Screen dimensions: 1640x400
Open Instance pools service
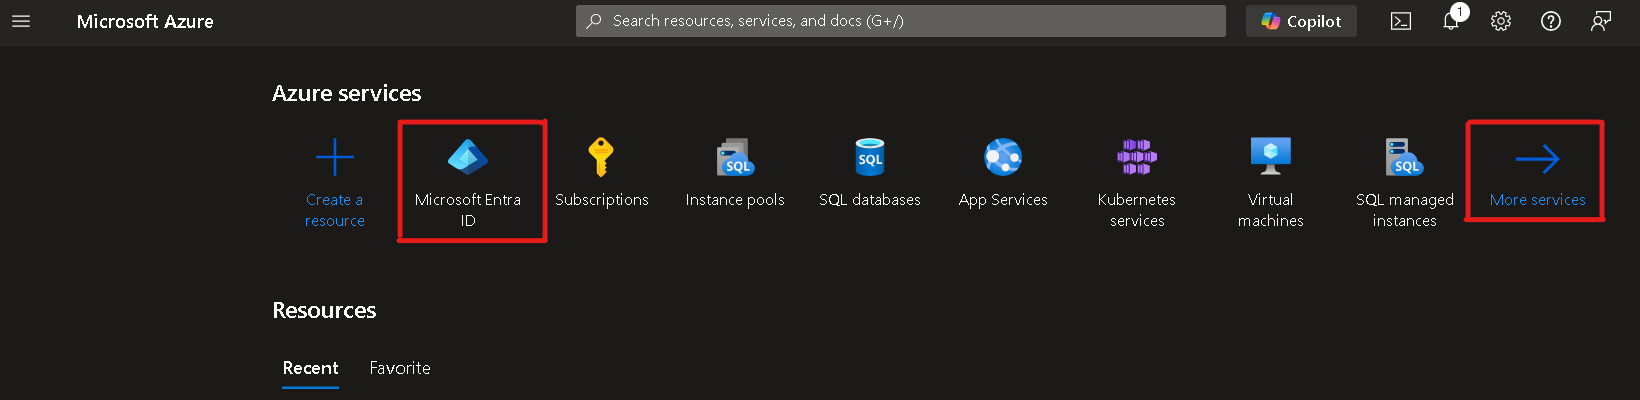click(735, 172)
